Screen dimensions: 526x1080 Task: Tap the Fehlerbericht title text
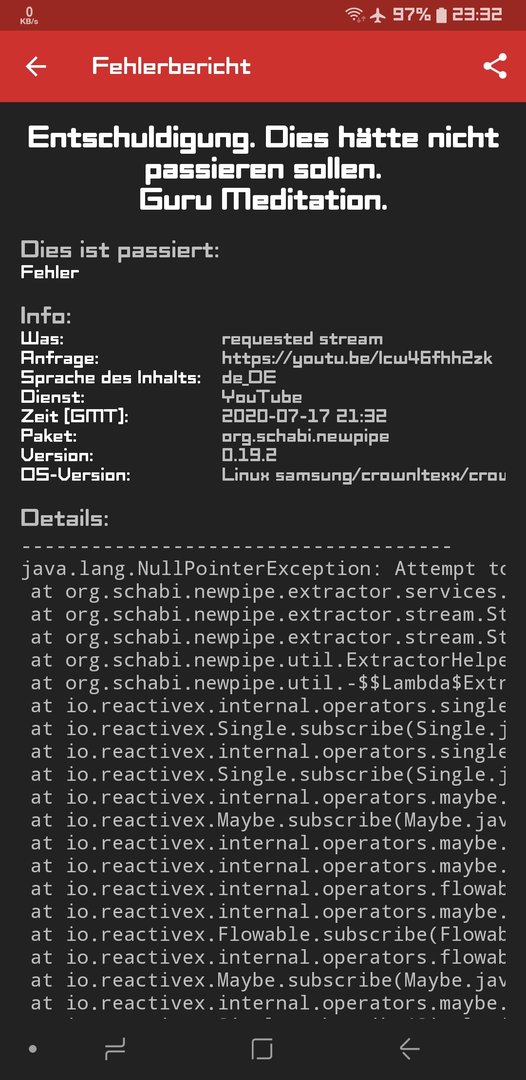pyautogui.click(x=171, y=66)
